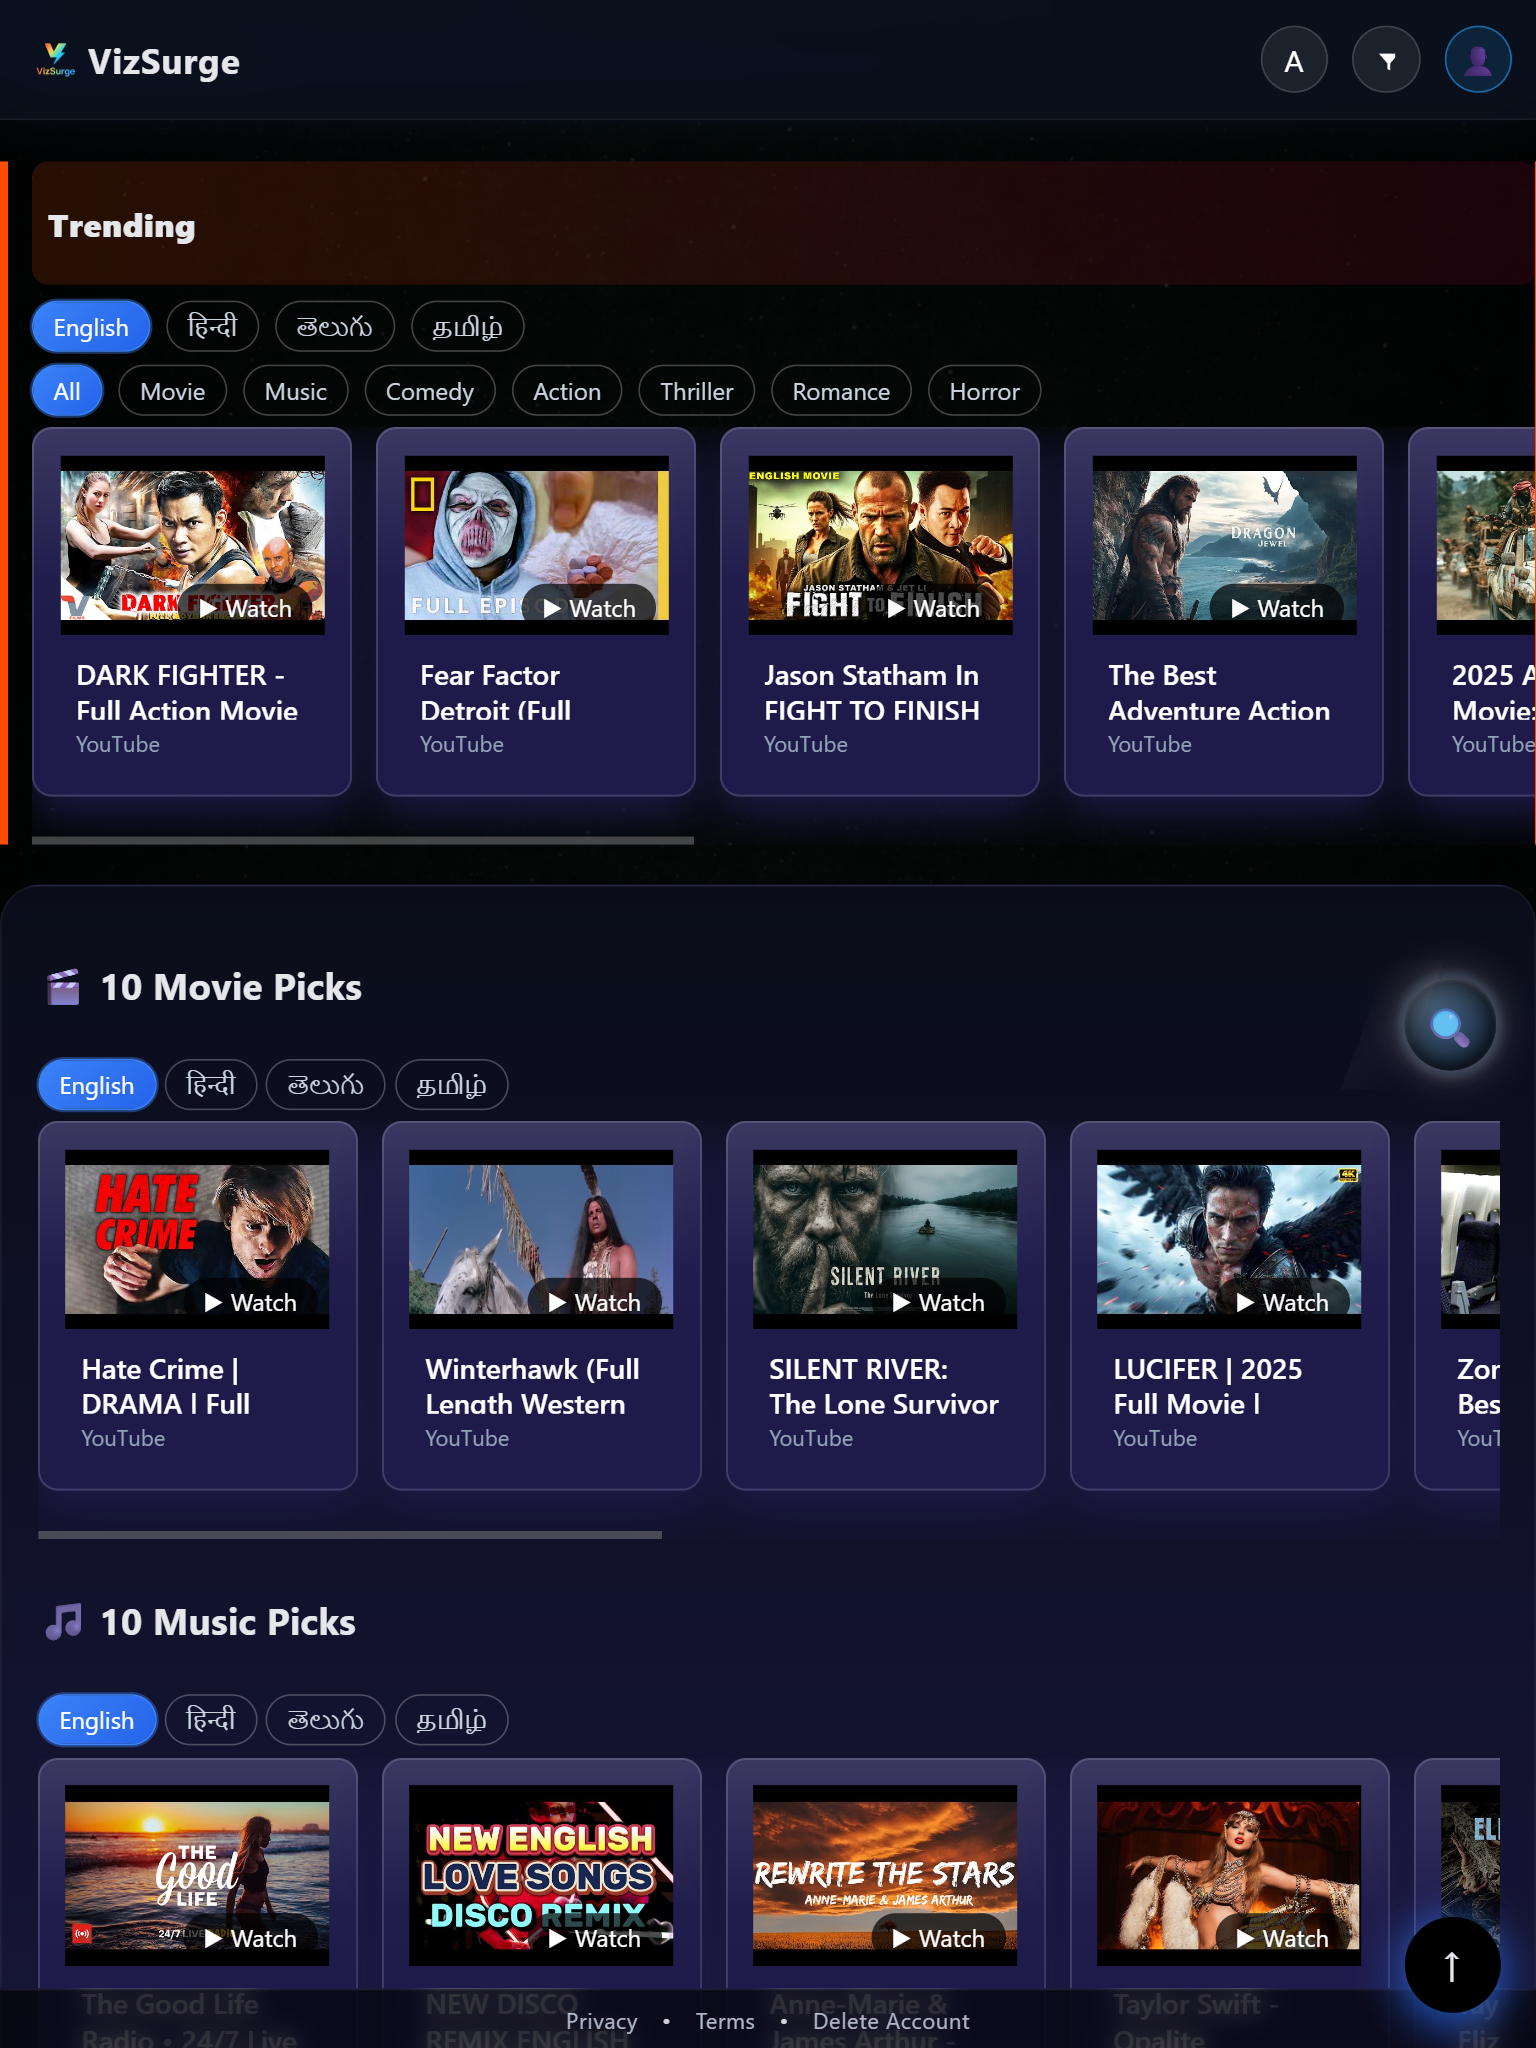Open the Dragon Jewel adventure thumbnail

point(1225,545)
